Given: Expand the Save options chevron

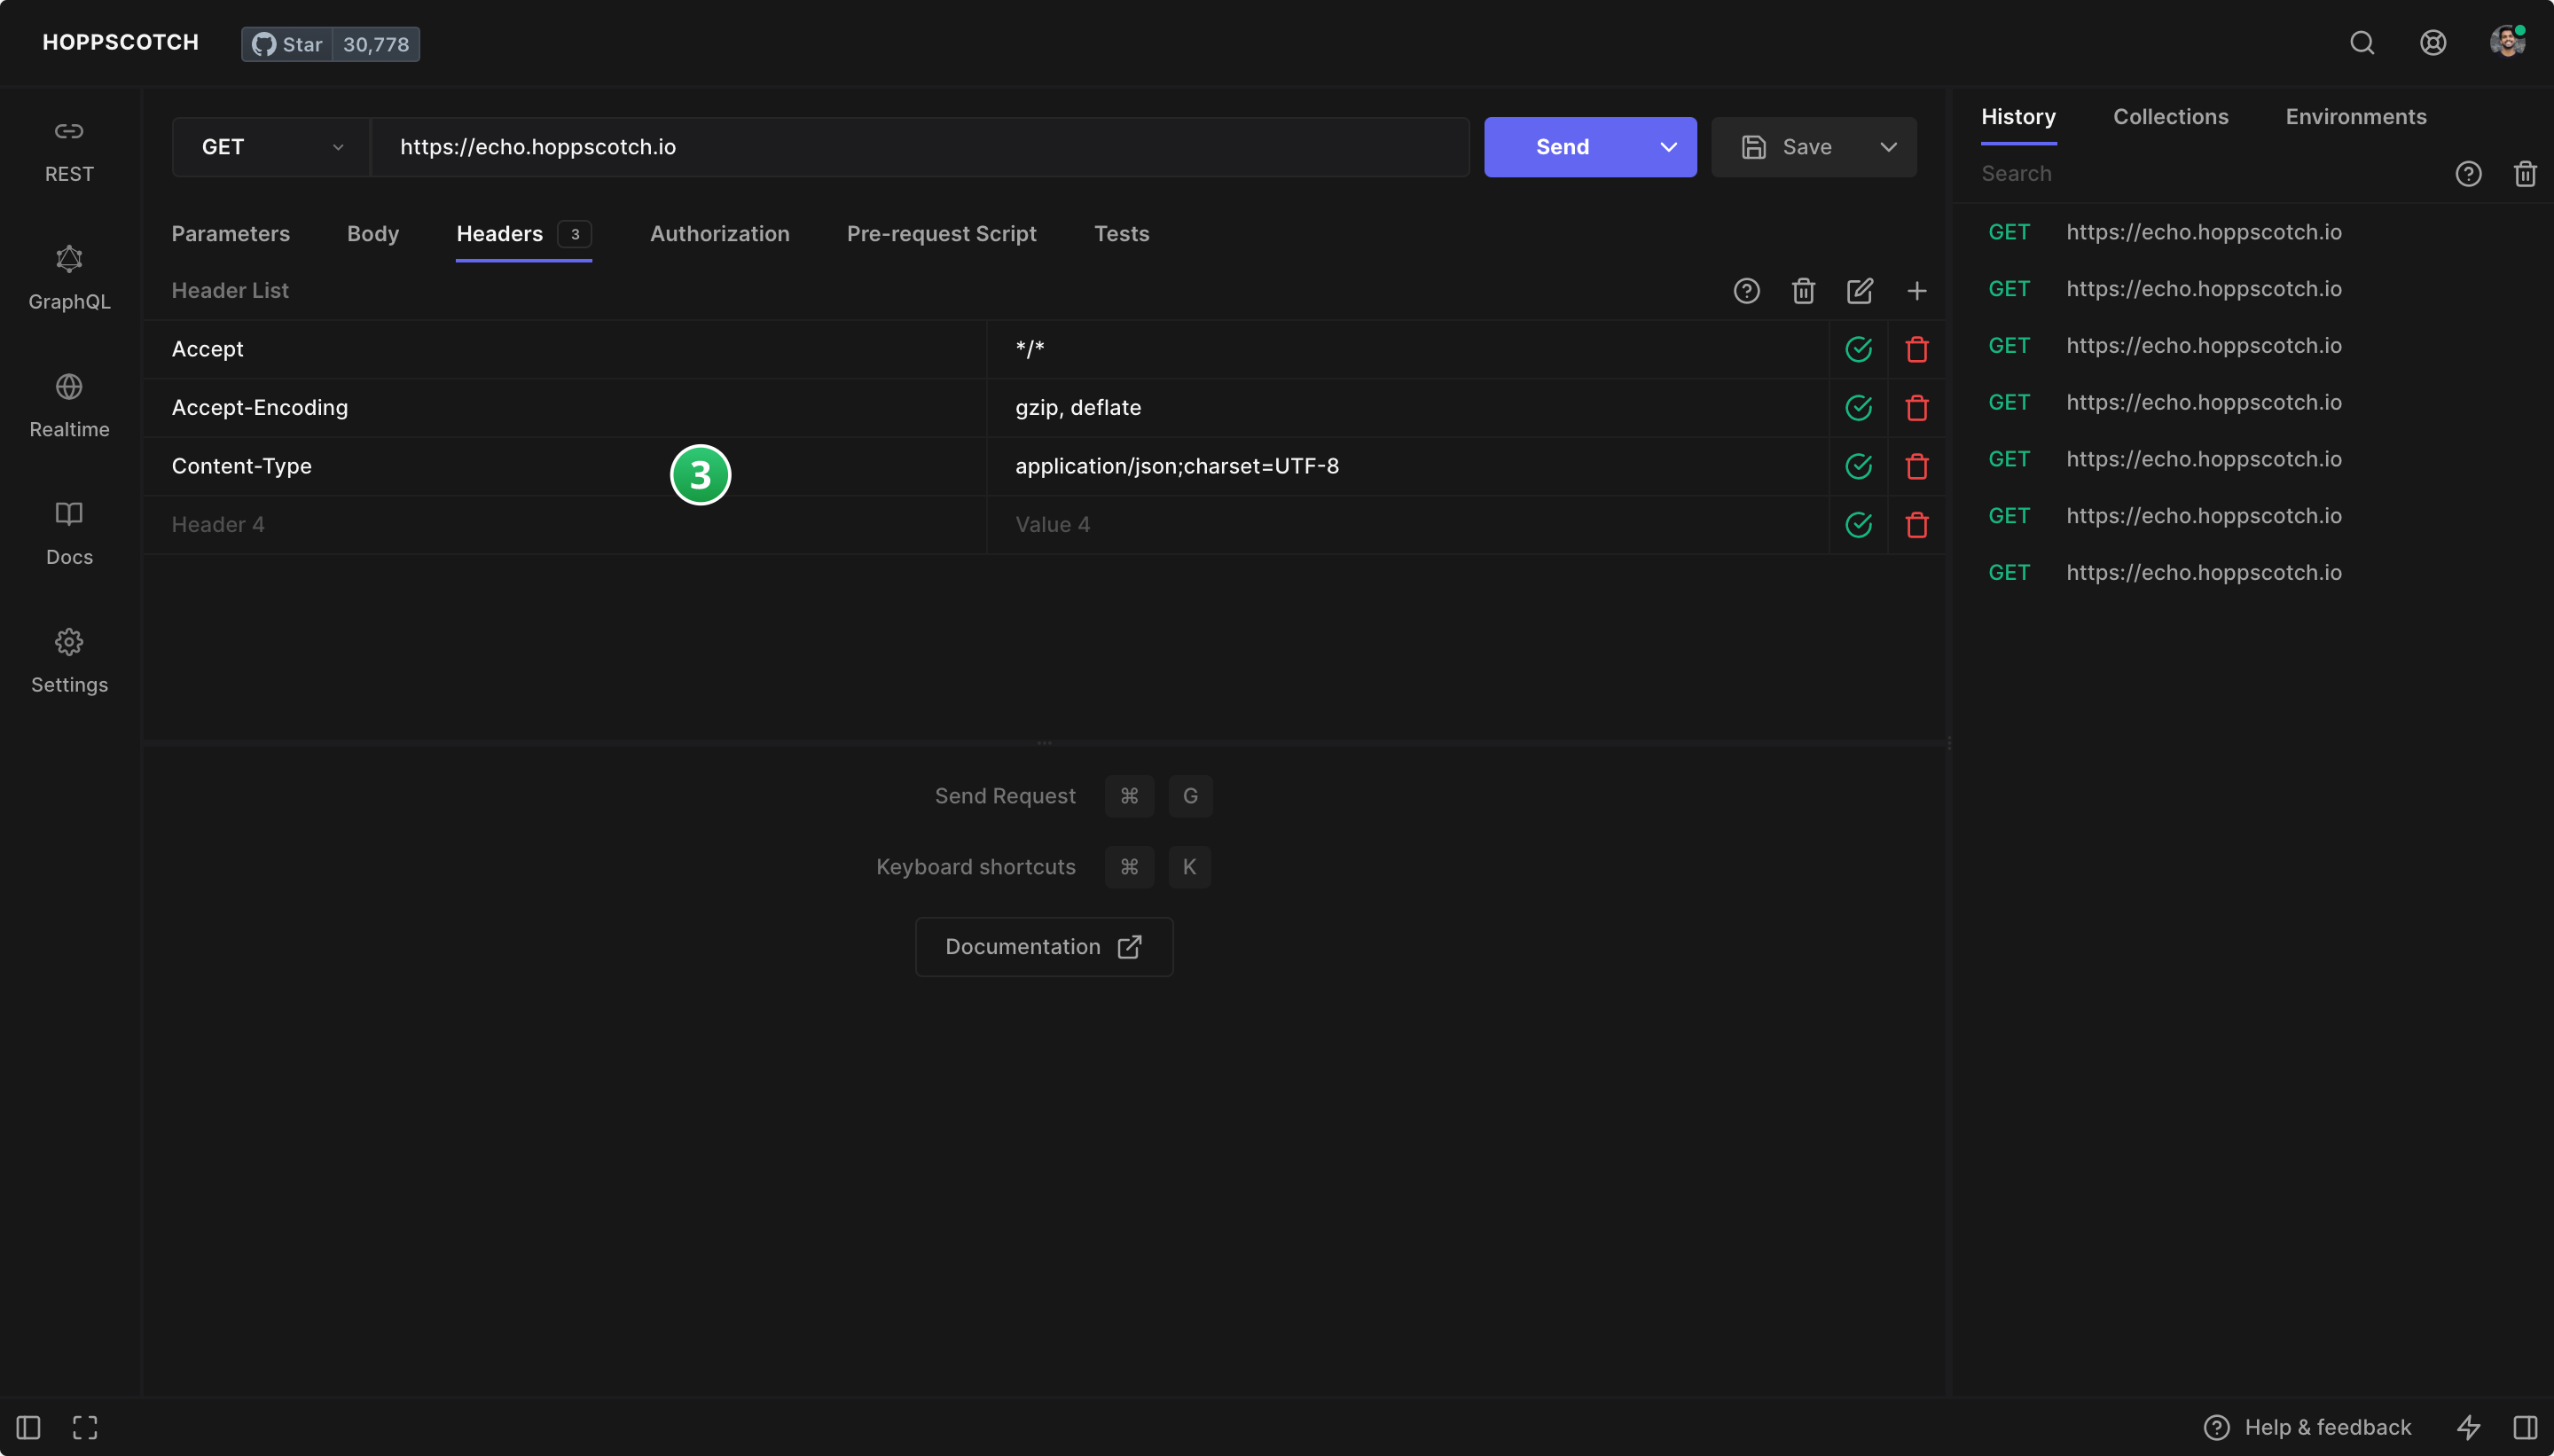Looking at the screenshot, I should [x=1887, y=147].
